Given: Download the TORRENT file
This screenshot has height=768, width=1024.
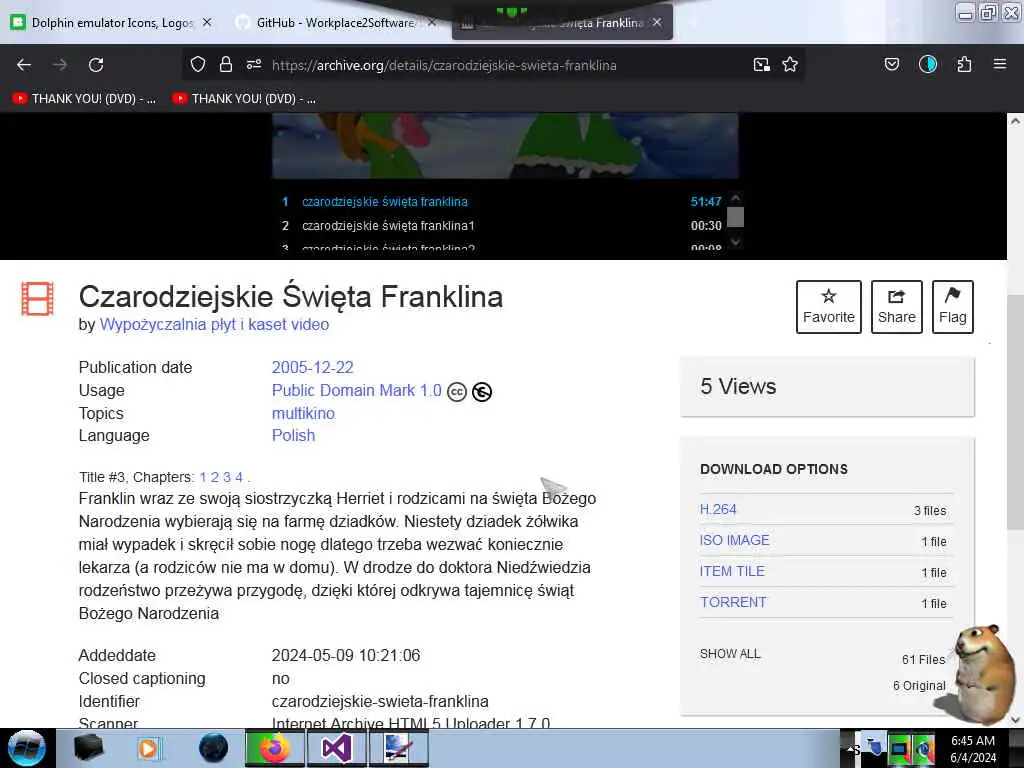Looking at the screenshot, I should click(x=733, y=602).
